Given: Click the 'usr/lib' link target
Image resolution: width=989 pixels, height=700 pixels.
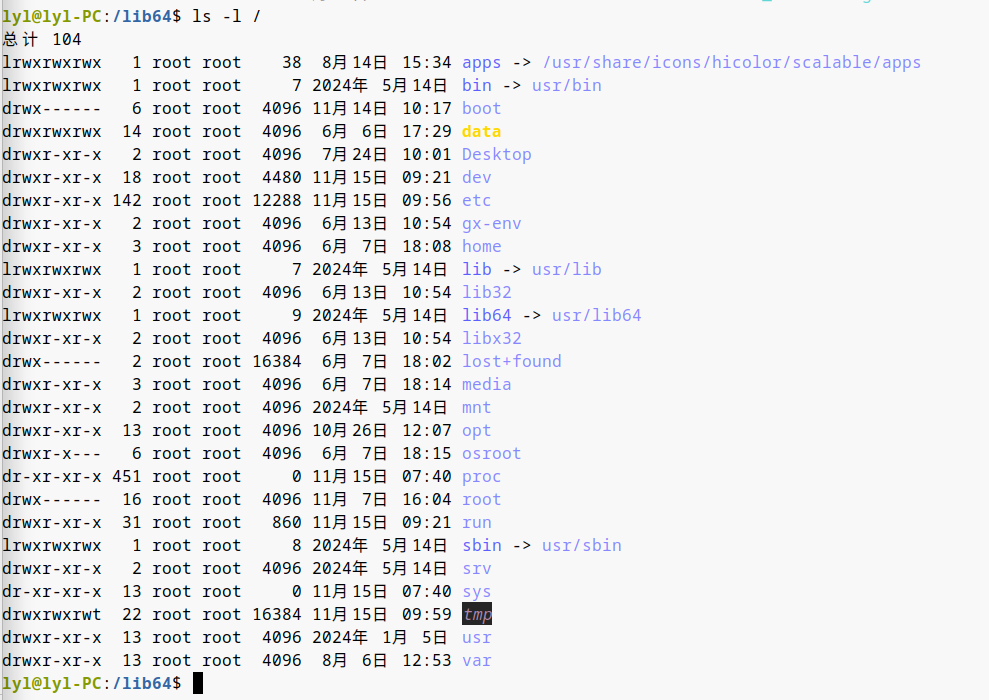Looking at the screenshot, I should [x=566, y=269].
